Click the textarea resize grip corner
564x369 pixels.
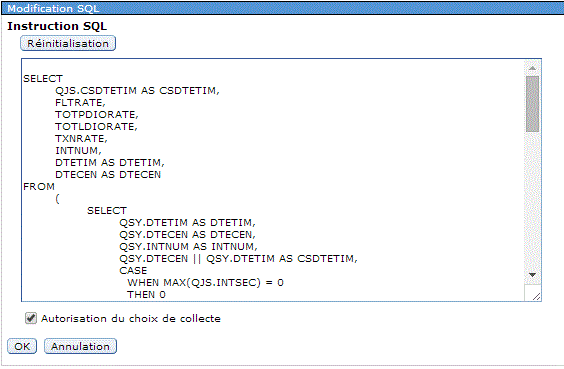pyautogui.click(x=536, y=296)
